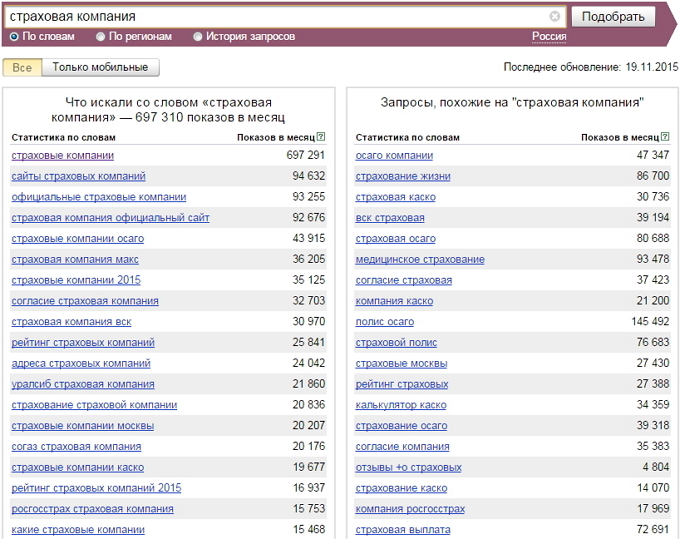680x539 pixels.
Task: Open the 'Россия' region selector
Action: click(x=549, y=36)
